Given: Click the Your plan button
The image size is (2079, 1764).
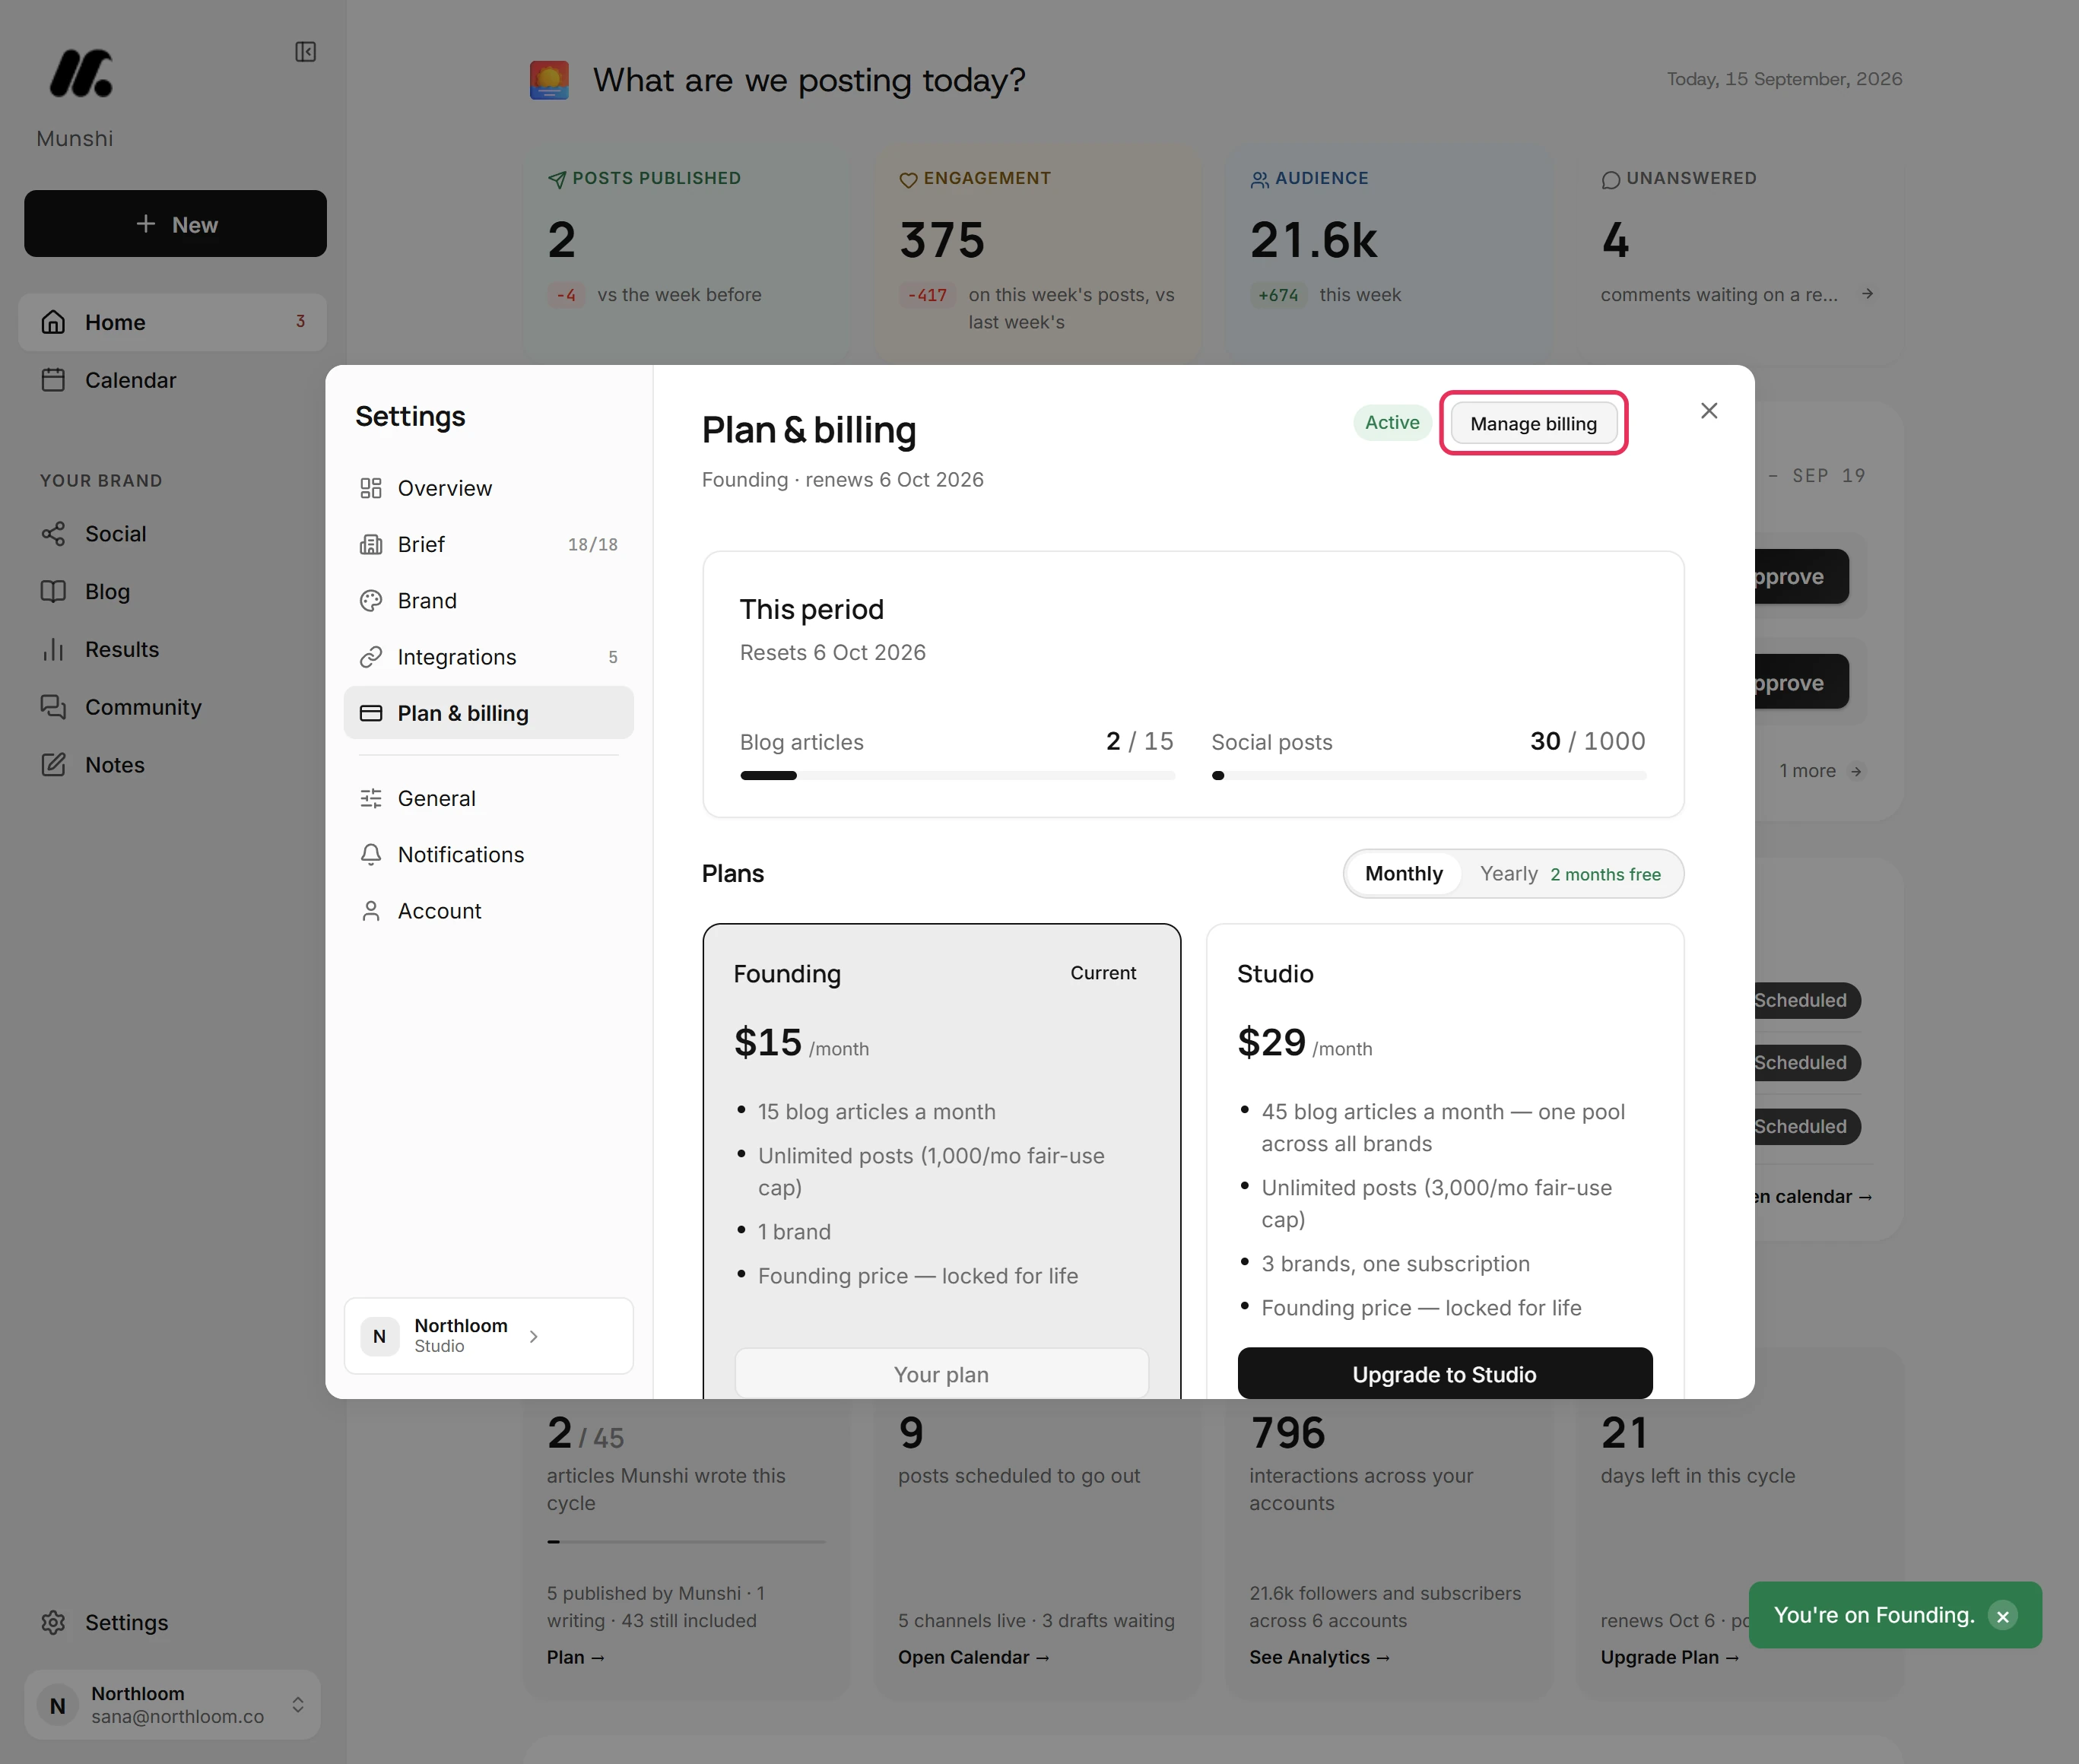Looking at the screenshot, I should pos(941,1373).
